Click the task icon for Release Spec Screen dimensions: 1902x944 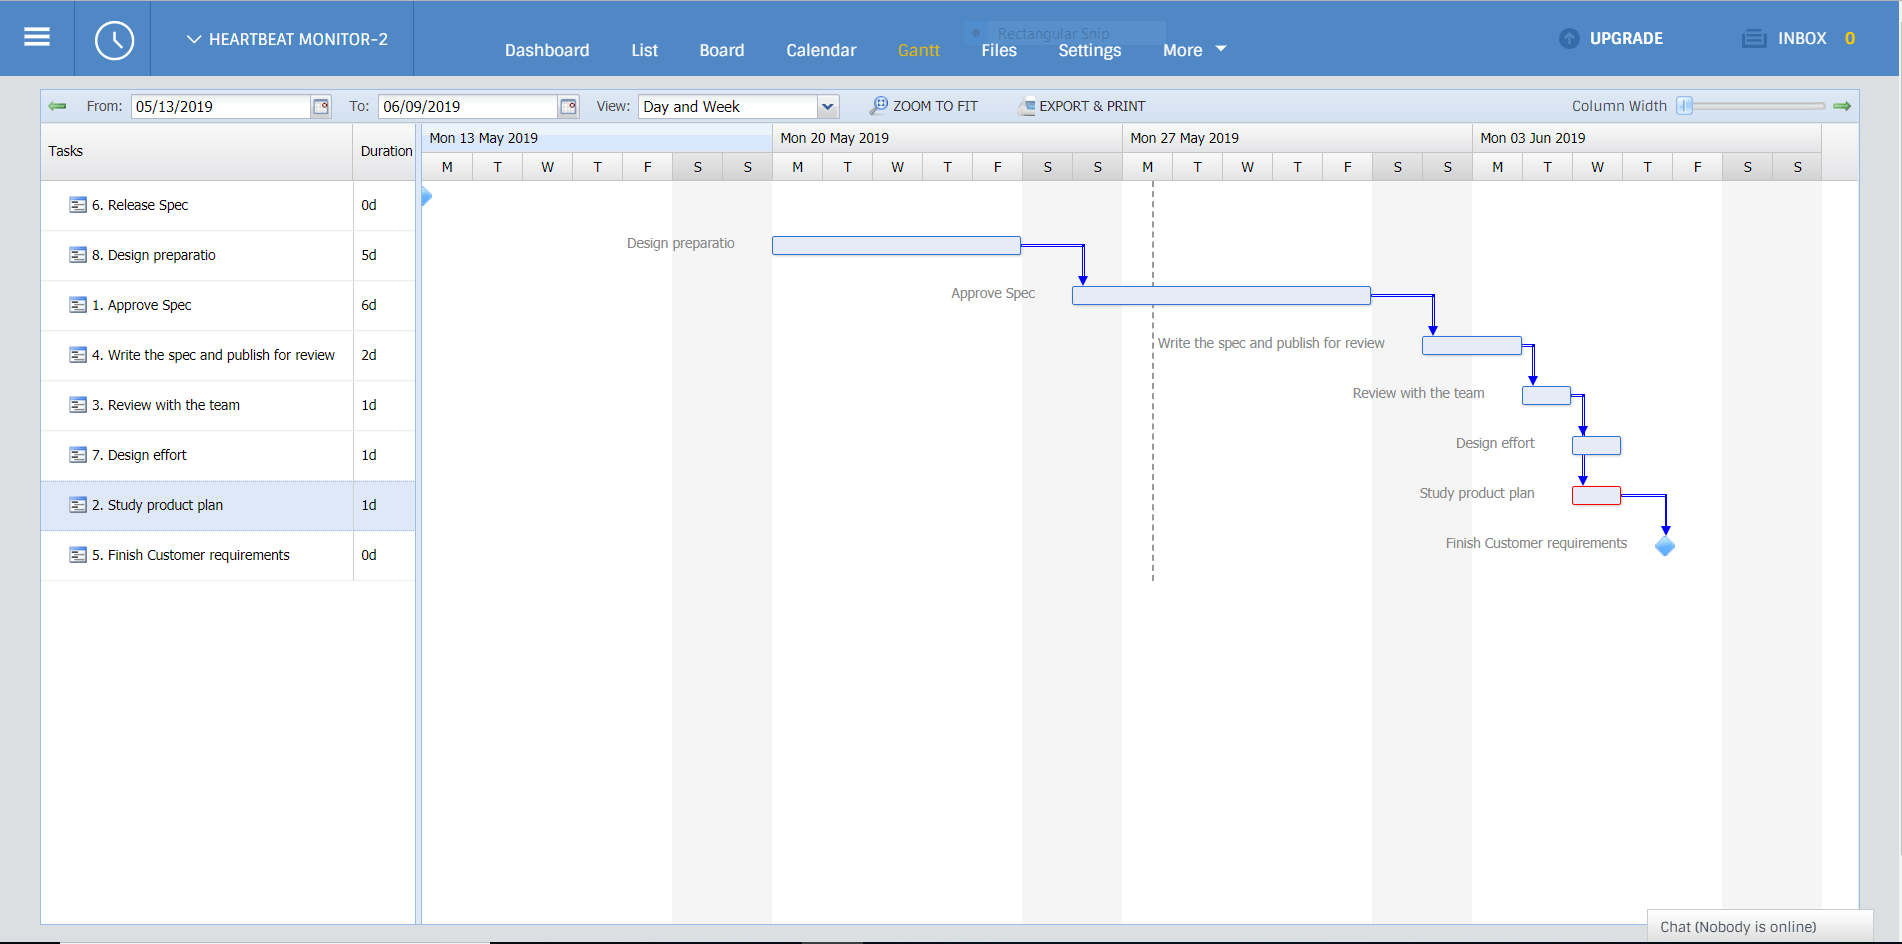pos(78,205)
